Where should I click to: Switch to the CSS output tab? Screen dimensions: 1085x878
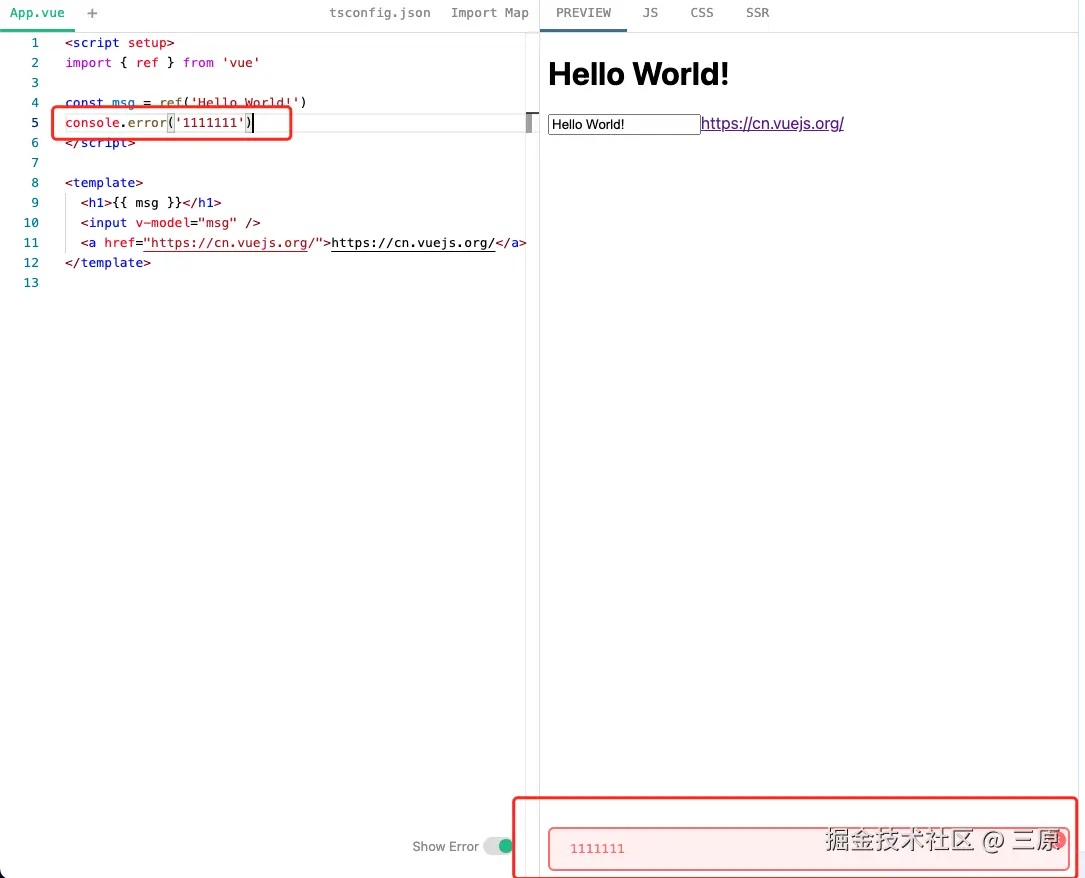point(702,13)
